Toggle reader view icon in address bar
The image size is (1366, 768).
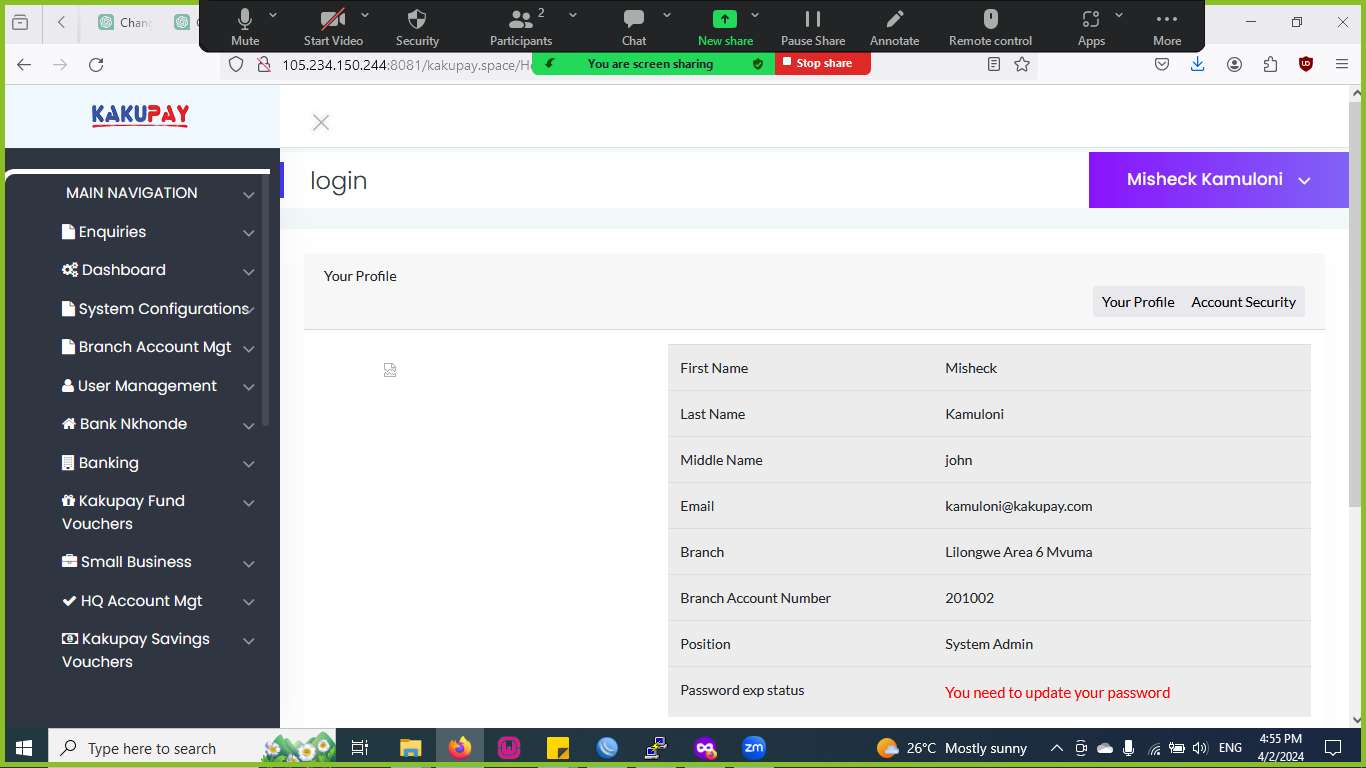pyautogui.click(x=994, y=64)
